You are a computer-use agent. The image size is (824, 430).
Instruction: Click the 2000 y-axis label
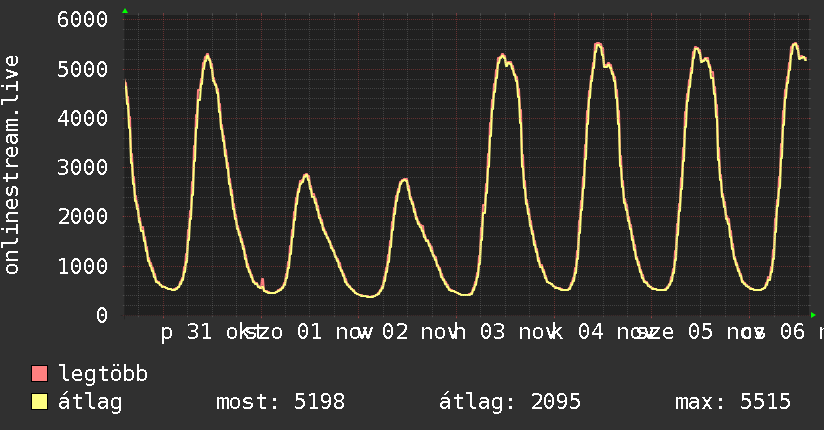(x=83, y=217)
